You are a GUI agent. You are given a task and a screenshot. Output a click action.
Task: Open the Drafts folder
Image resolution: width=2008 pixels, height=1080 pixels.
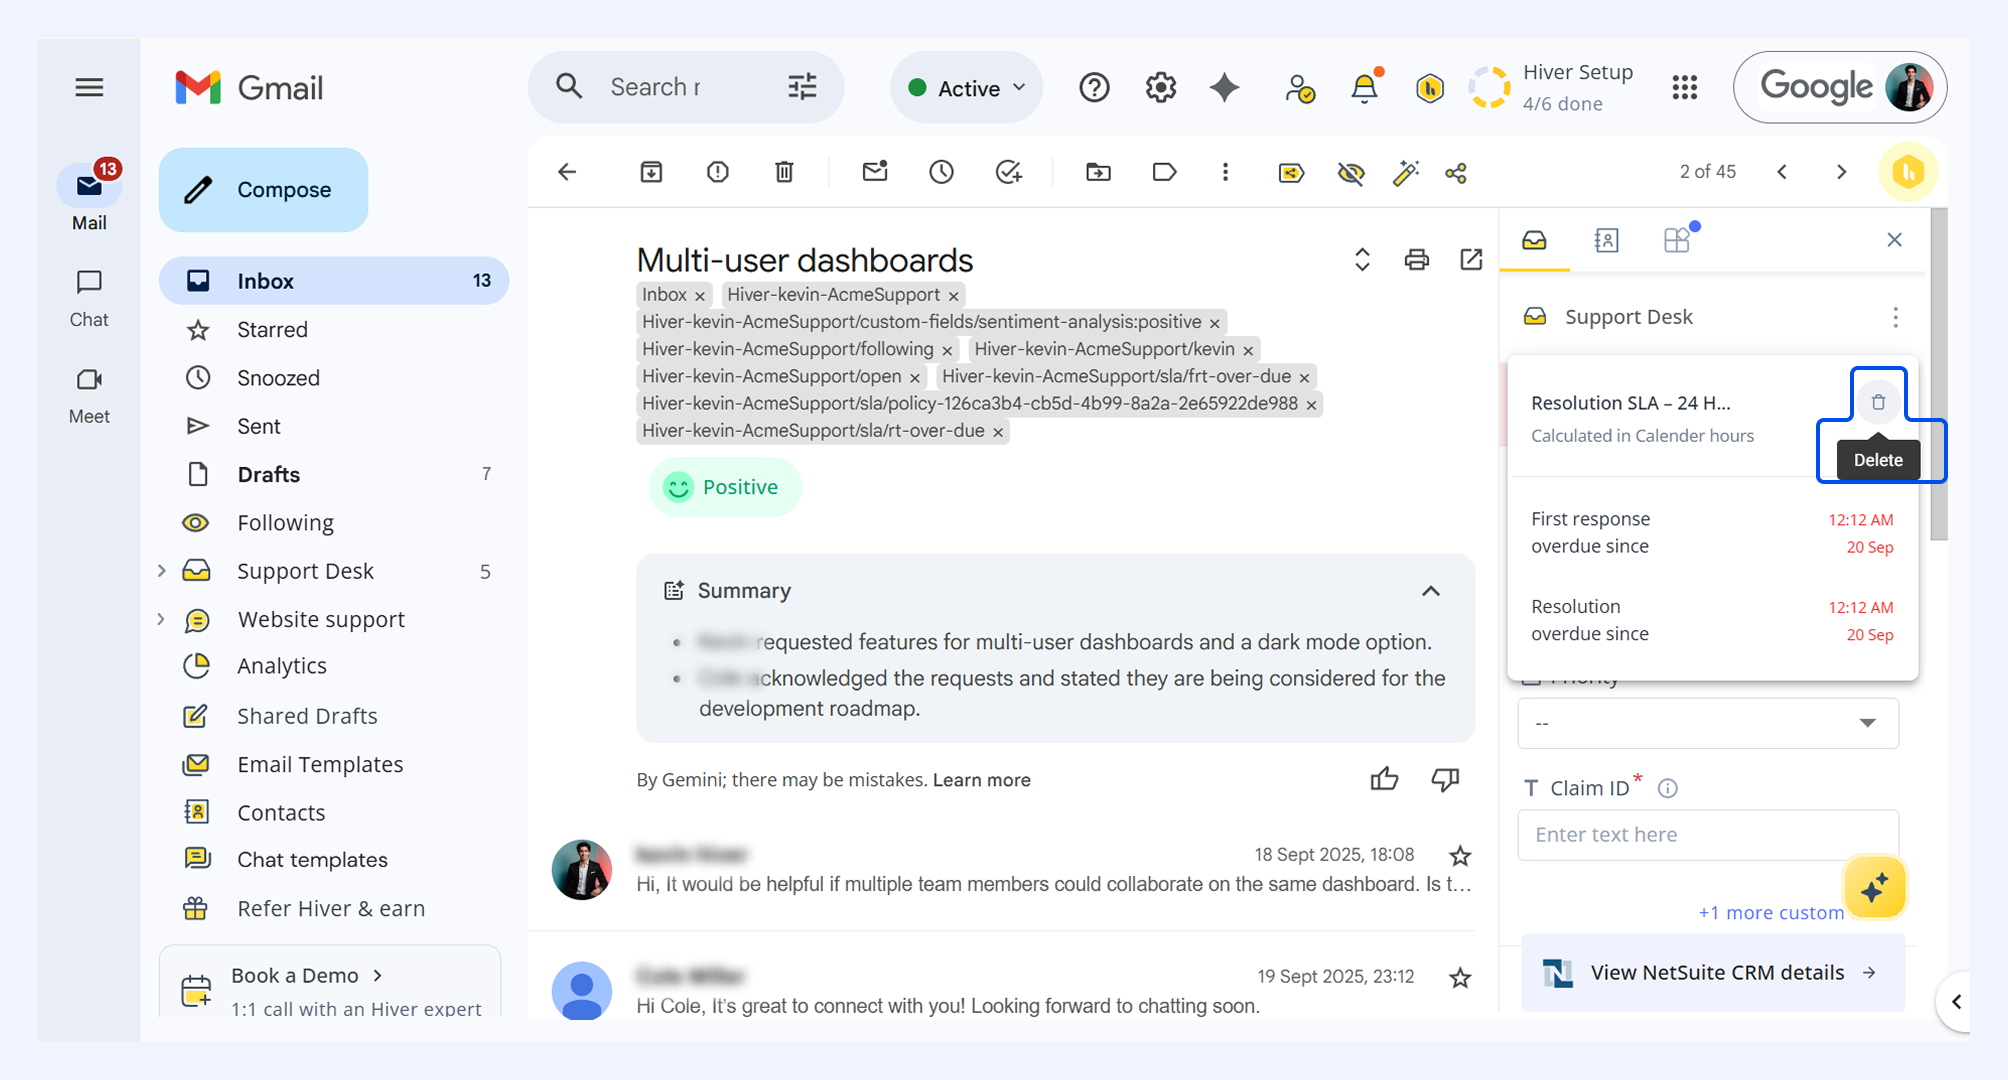coord(334,475)
